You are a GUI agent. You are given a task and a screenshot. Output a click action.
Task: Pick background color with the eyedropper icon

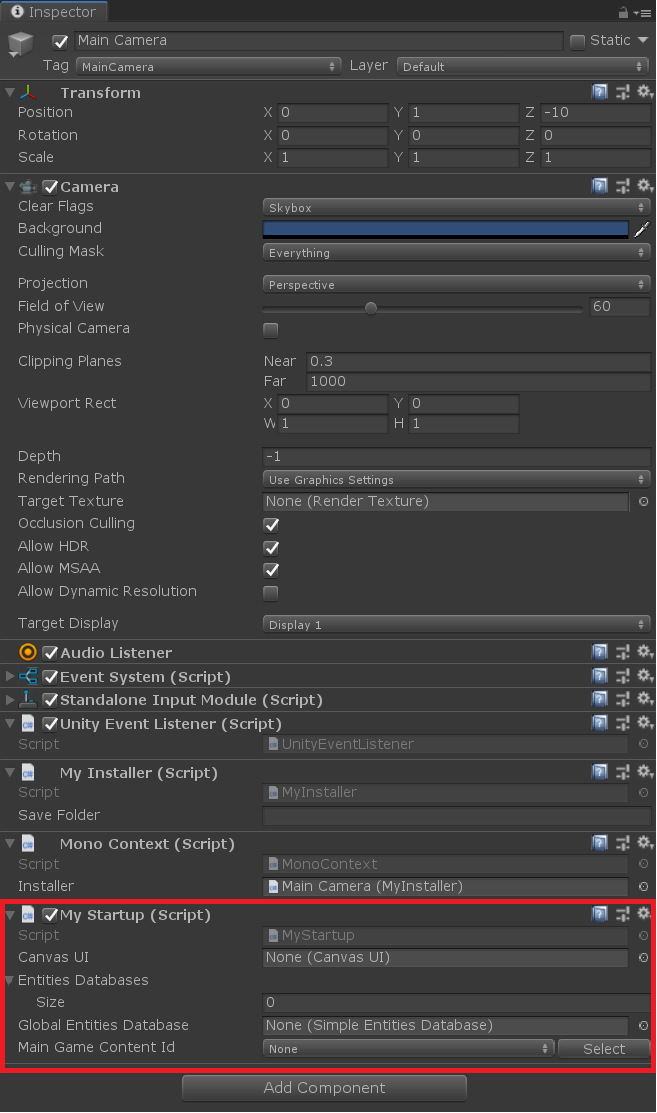641,229
